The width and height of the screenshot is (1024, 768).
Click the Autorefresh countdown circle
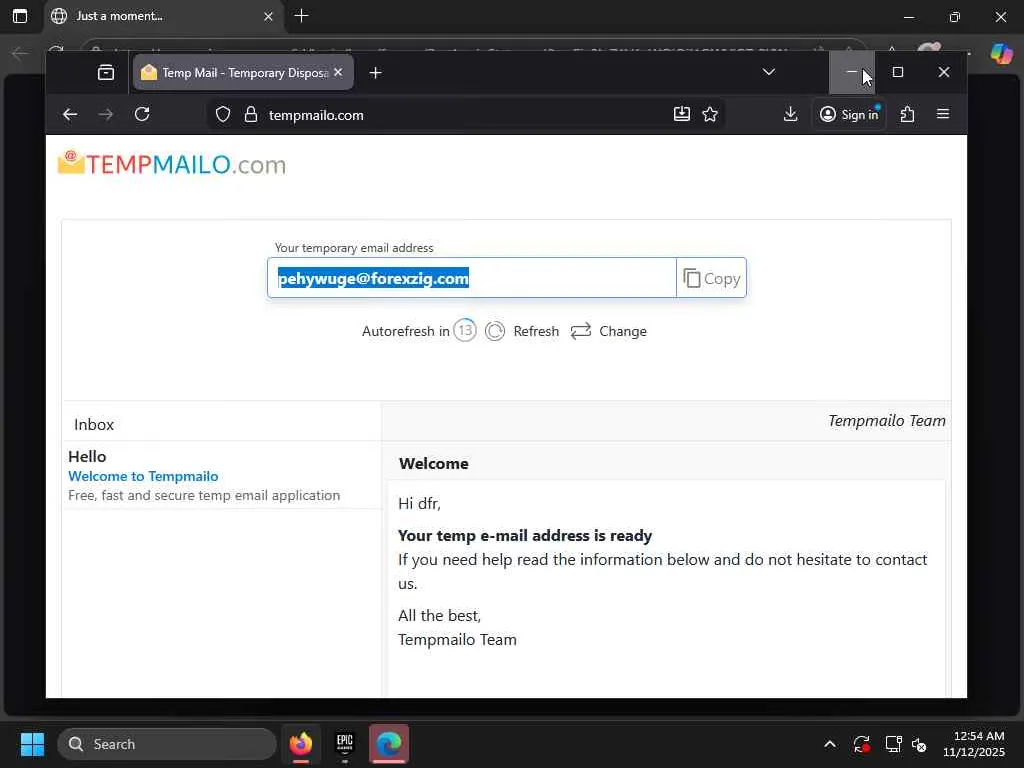pos(465,330)
